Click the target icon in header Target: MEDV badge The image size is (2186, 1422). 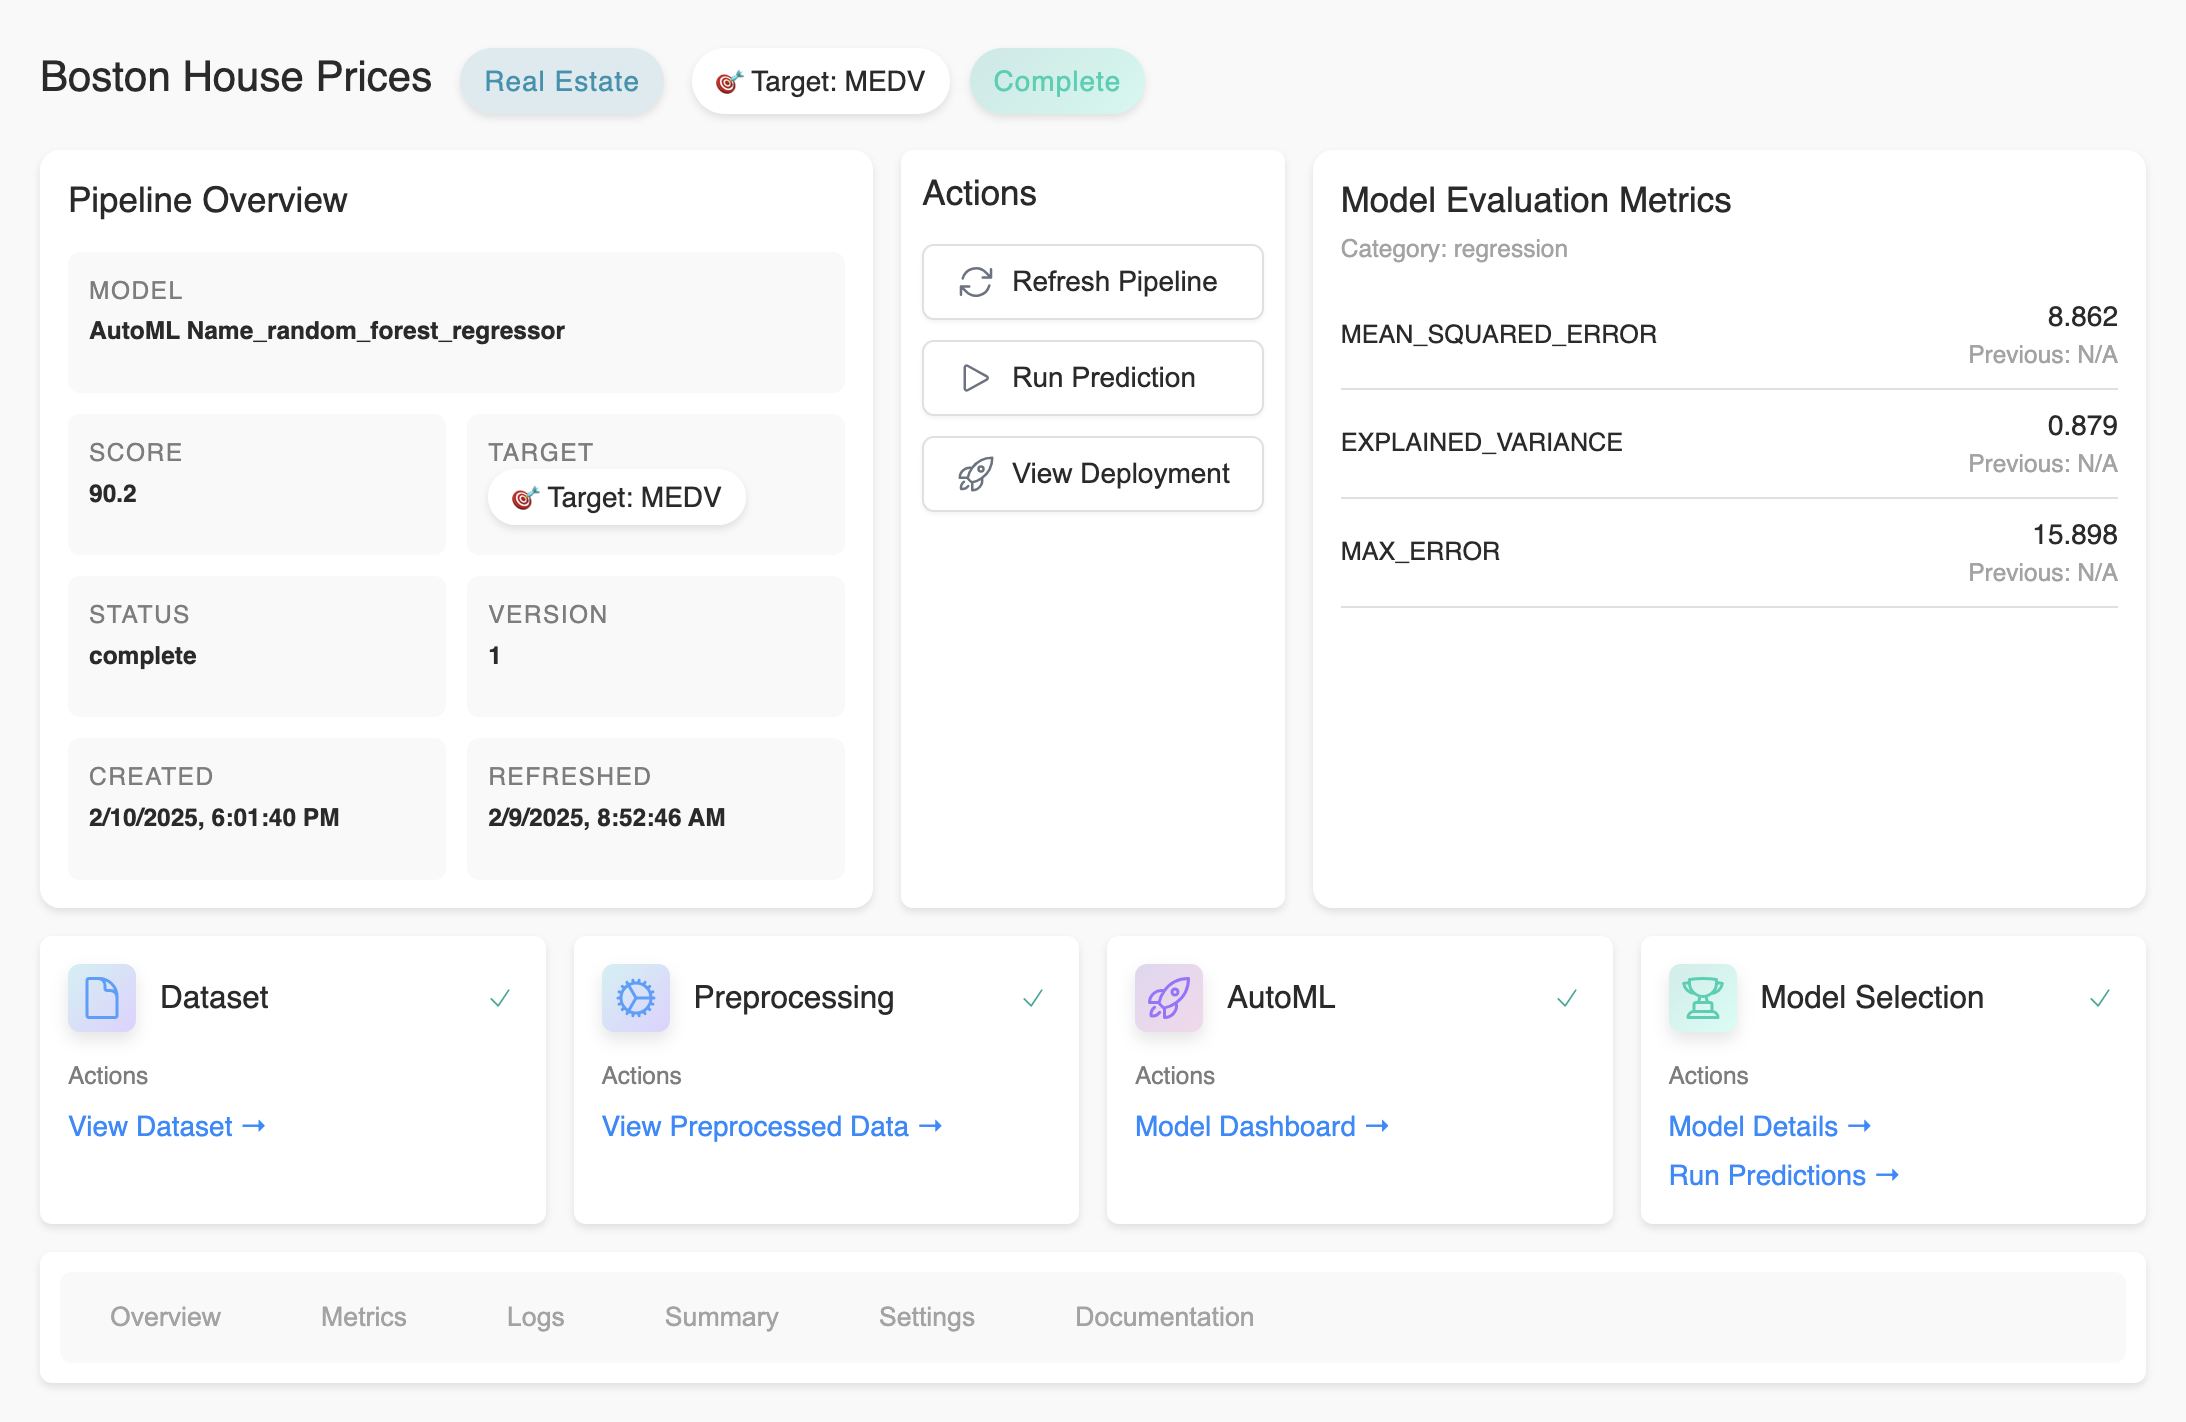click(x=729, y=82)
